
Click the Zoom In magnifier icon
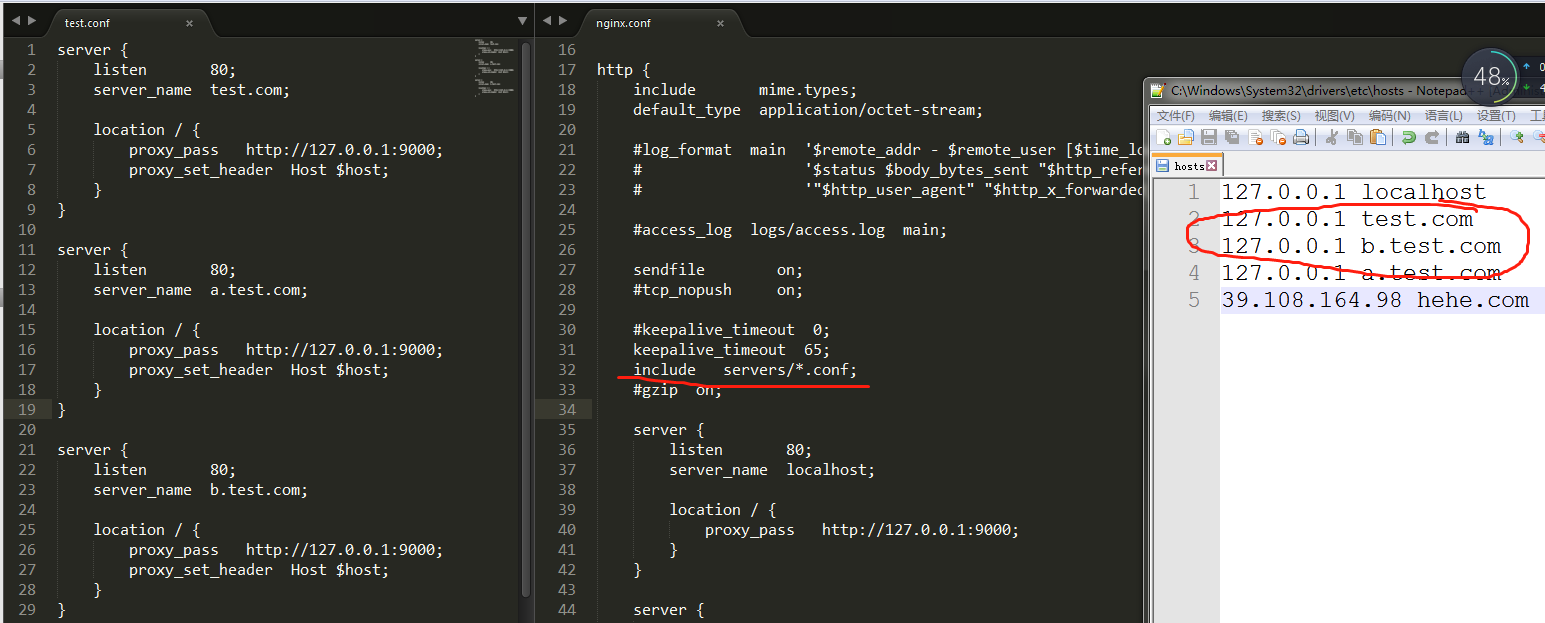tap(1517, 137)
